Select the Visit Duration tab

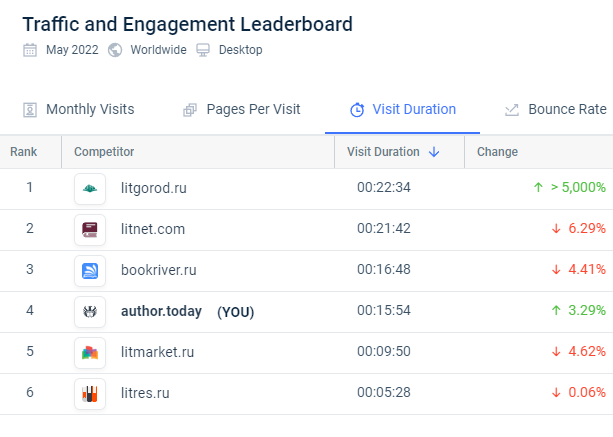(x=403, y=109)
